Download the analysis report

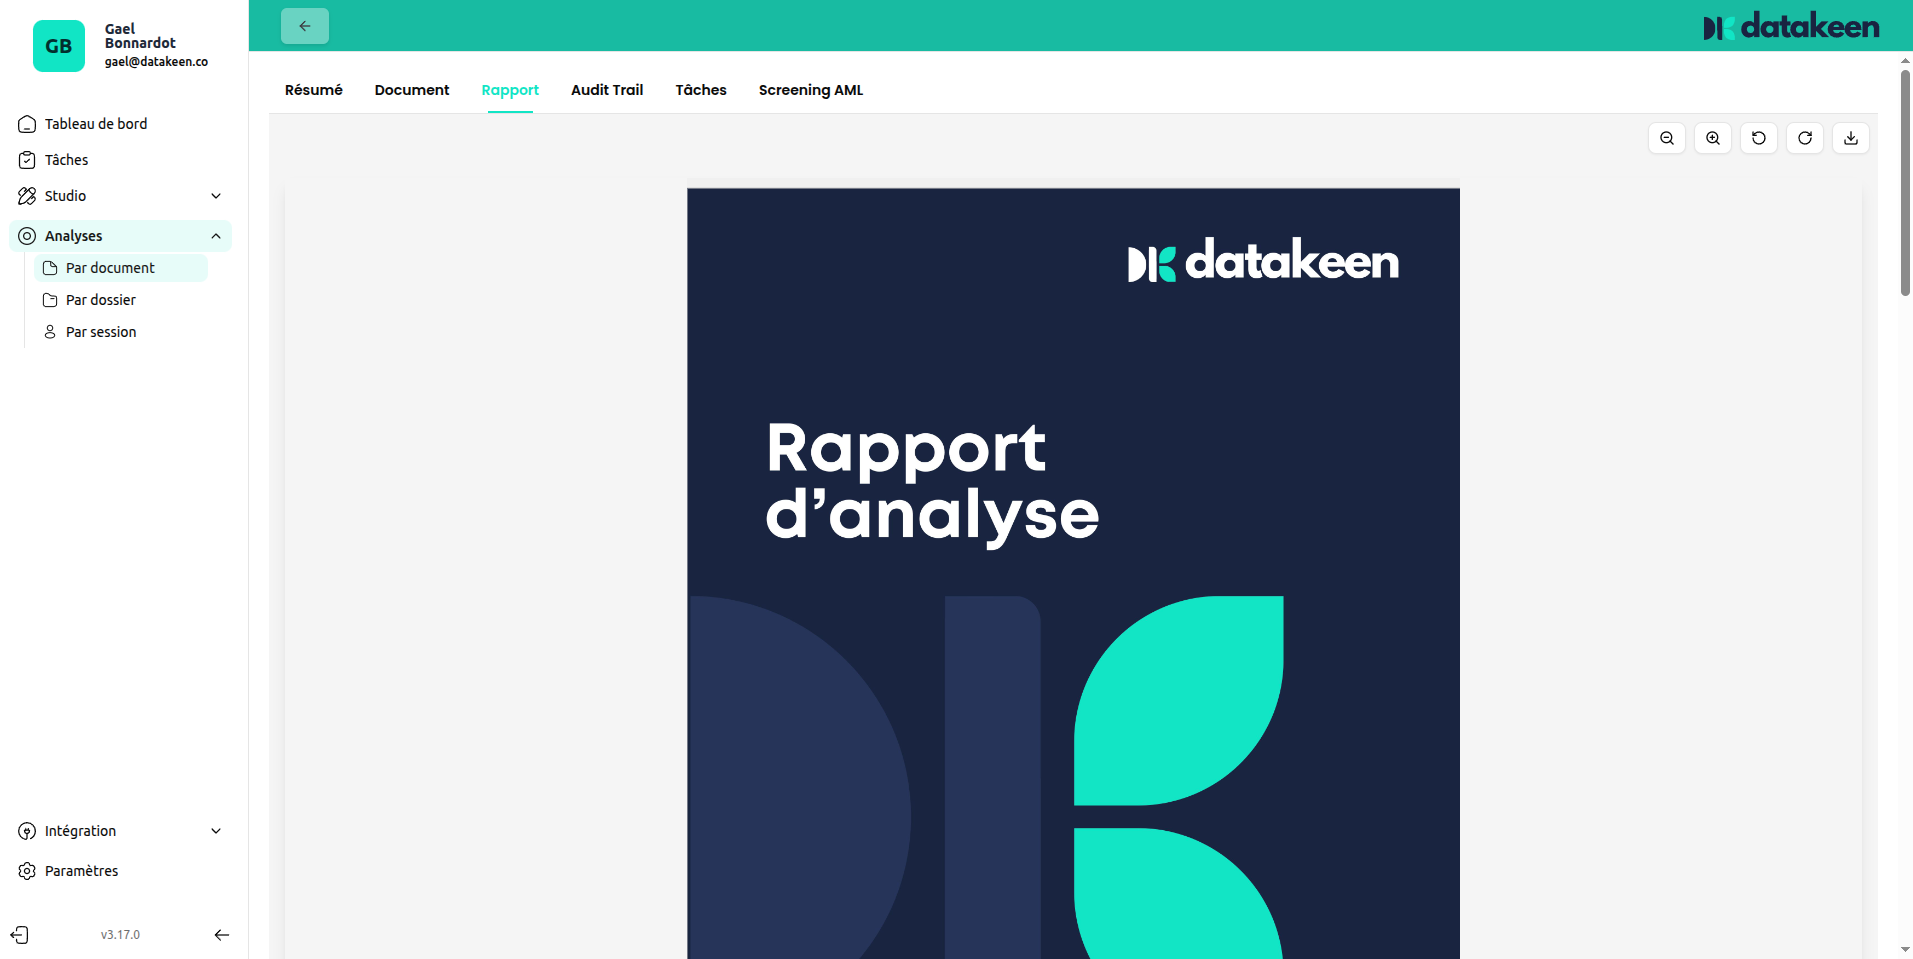1850,138
